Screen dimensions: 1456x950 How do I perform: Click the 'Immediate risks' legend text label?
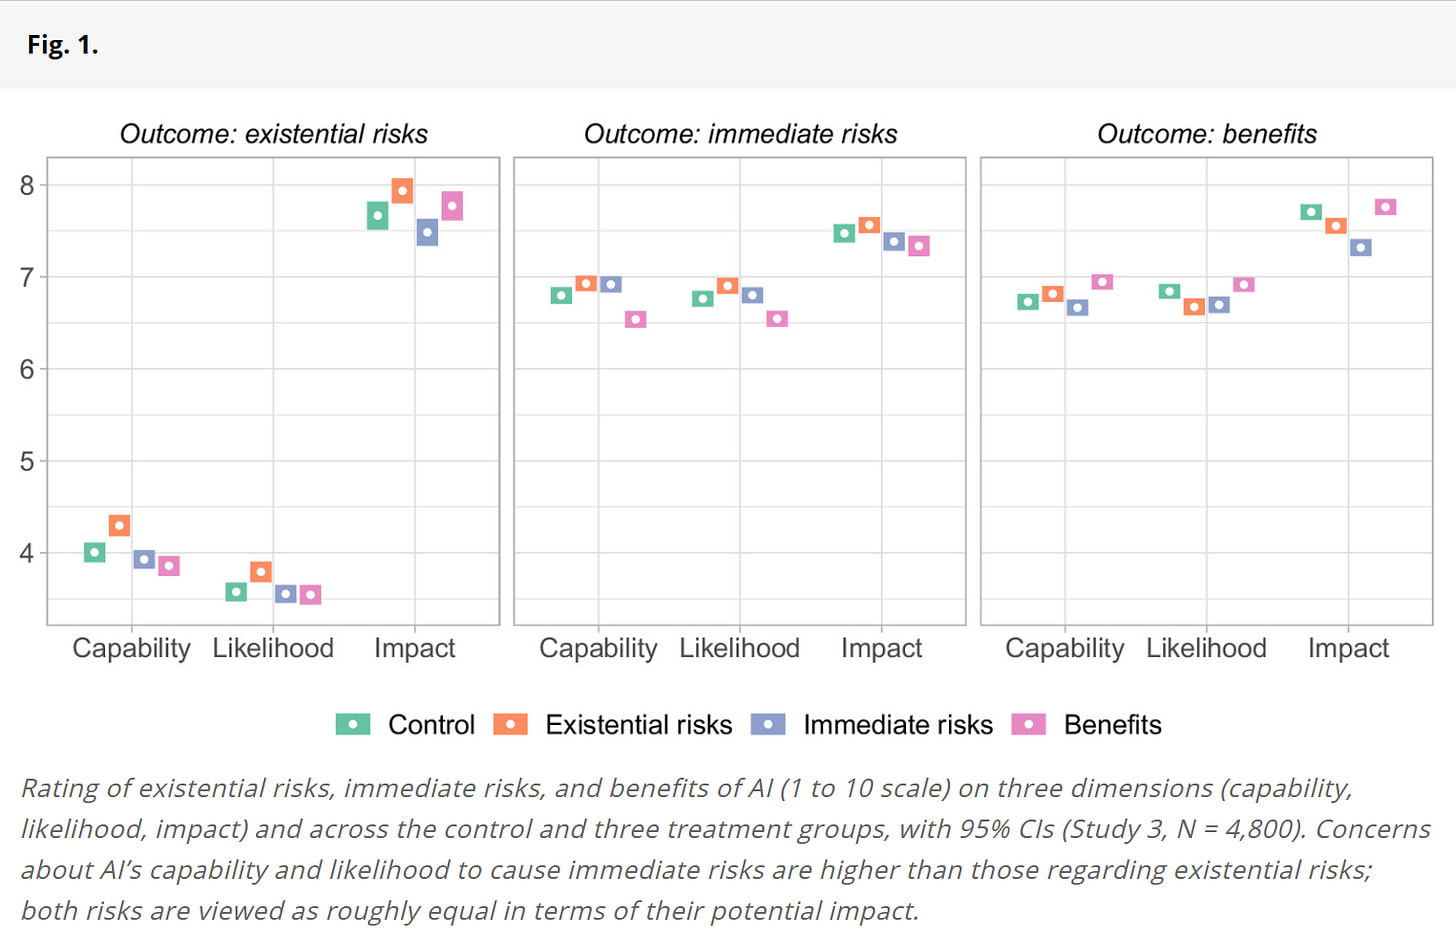tap(897, 724)
